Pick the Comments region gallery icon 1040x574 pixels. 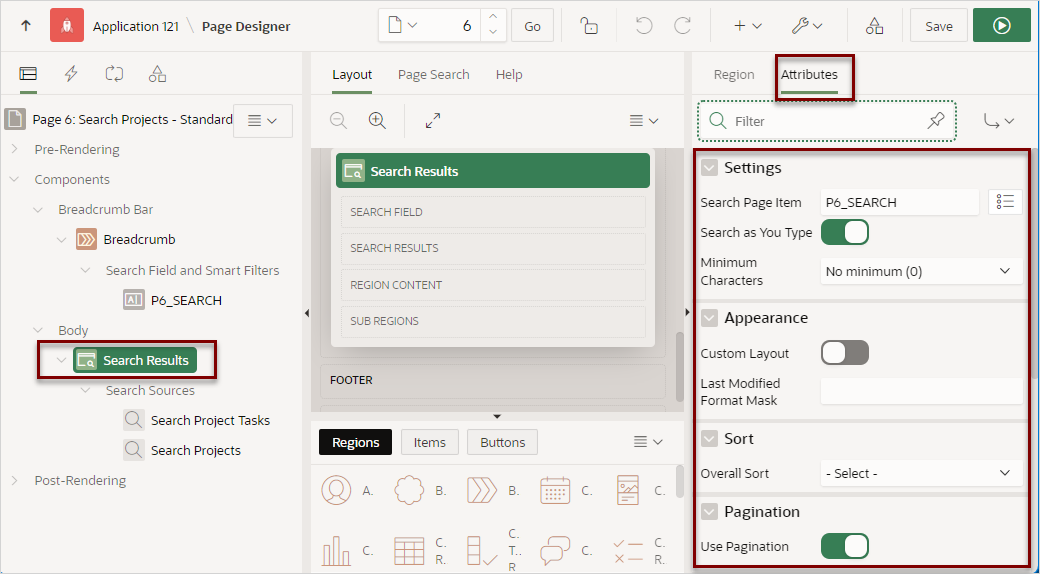point(555,550)
